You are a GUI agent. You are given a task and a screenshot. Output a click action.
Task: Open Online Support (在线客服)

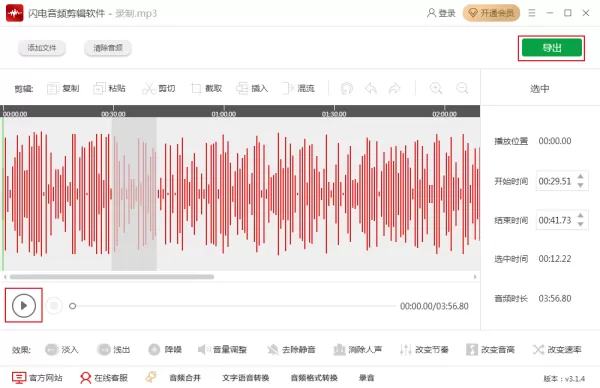pos(104,378)
